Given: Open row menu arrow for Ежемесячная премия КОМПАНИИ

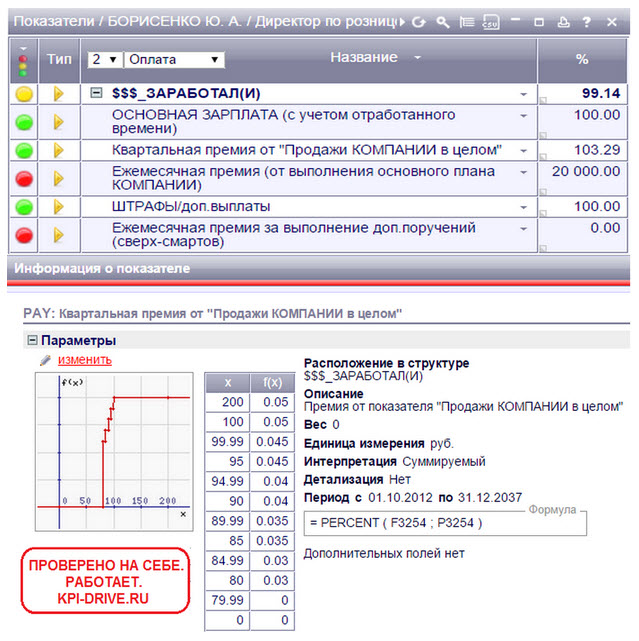Looking at the screenshot, I should click(x=523, y=173).
